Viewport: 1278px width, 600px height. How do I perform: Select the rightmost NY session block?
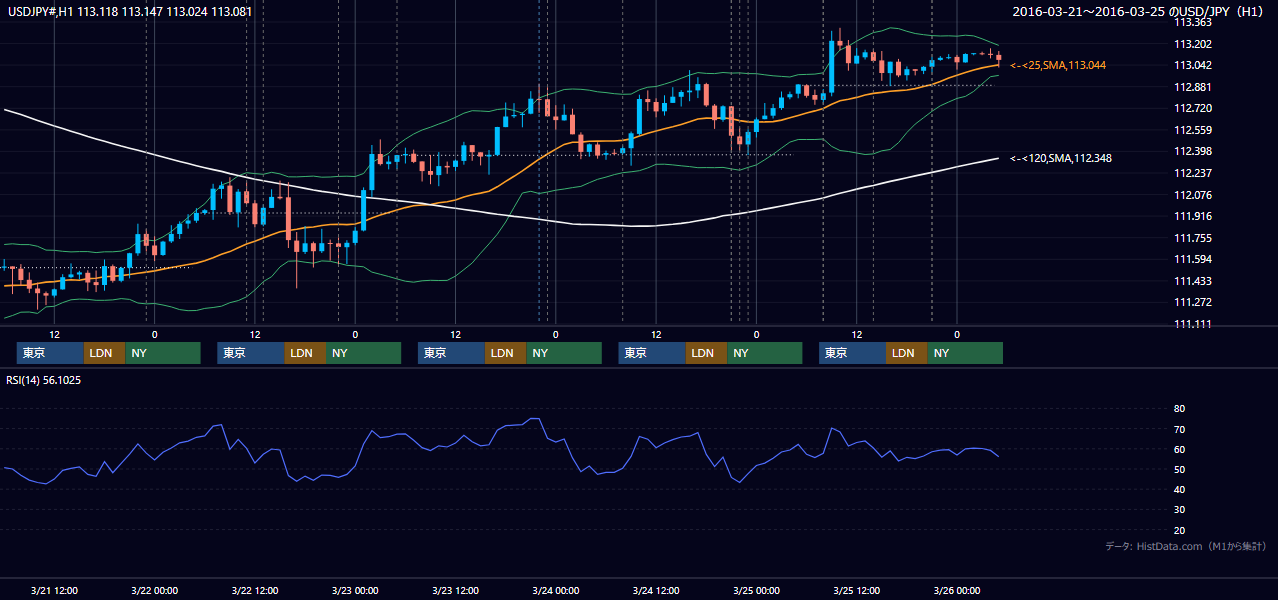[x=965, y=353]
